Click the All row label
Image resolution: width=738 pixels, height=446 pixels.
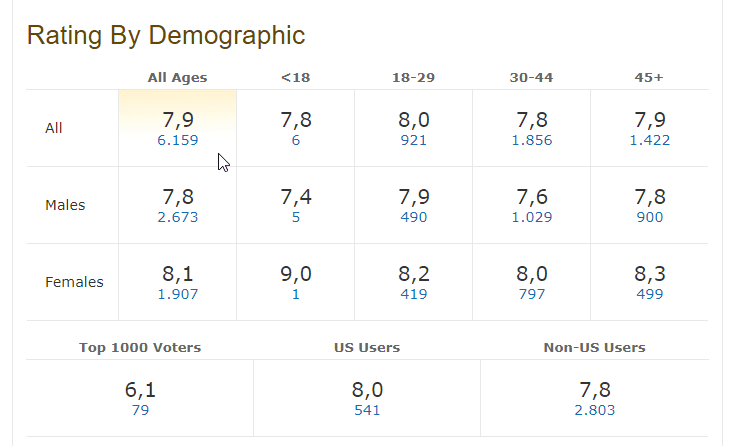click(54, 128)
